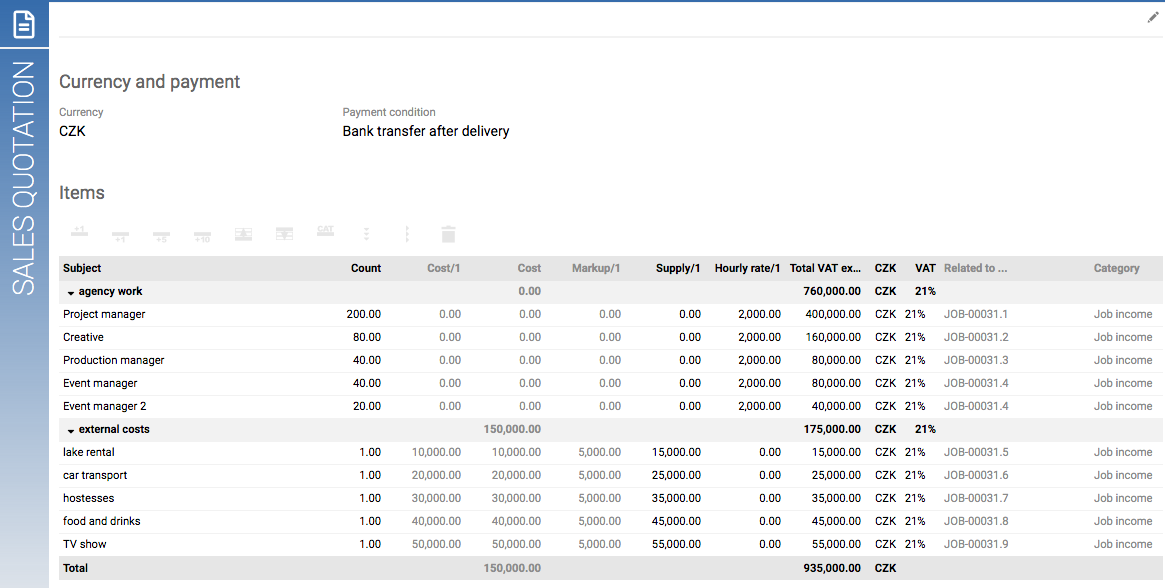Add one row below icon
The width and height of the screenshot is (1165, 588).
(120, 236)
